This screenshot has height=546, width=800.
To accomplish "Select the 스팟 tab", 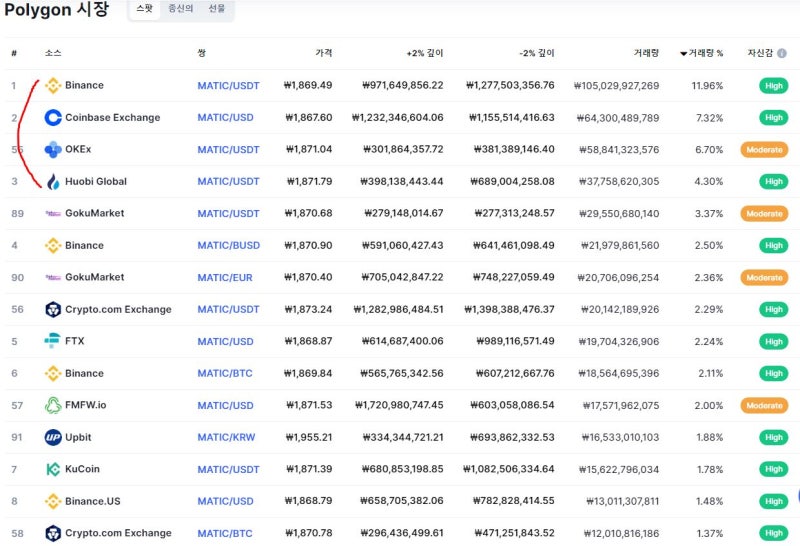I will tap(144, 9).
